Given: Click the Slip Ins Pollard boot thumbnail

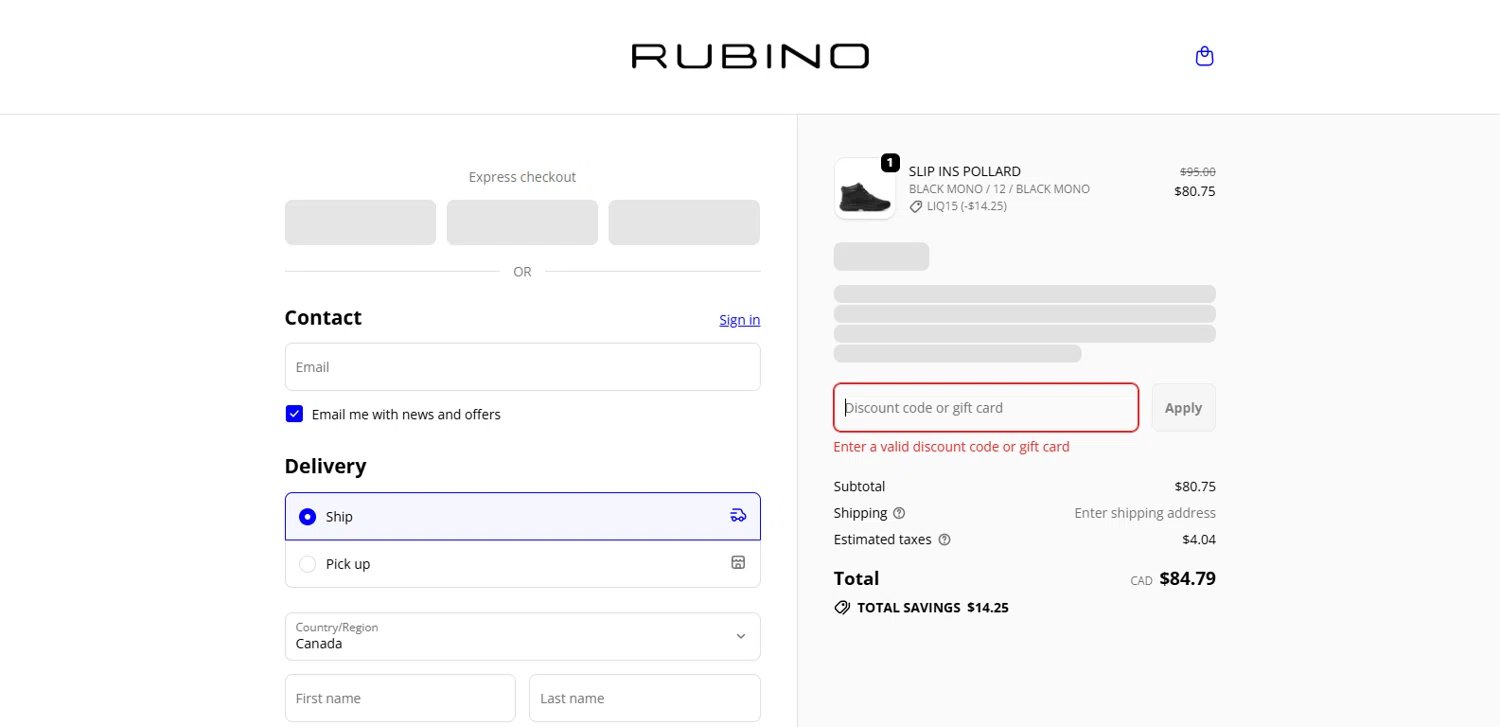Looking at the screenshot, I should (865, 189).
